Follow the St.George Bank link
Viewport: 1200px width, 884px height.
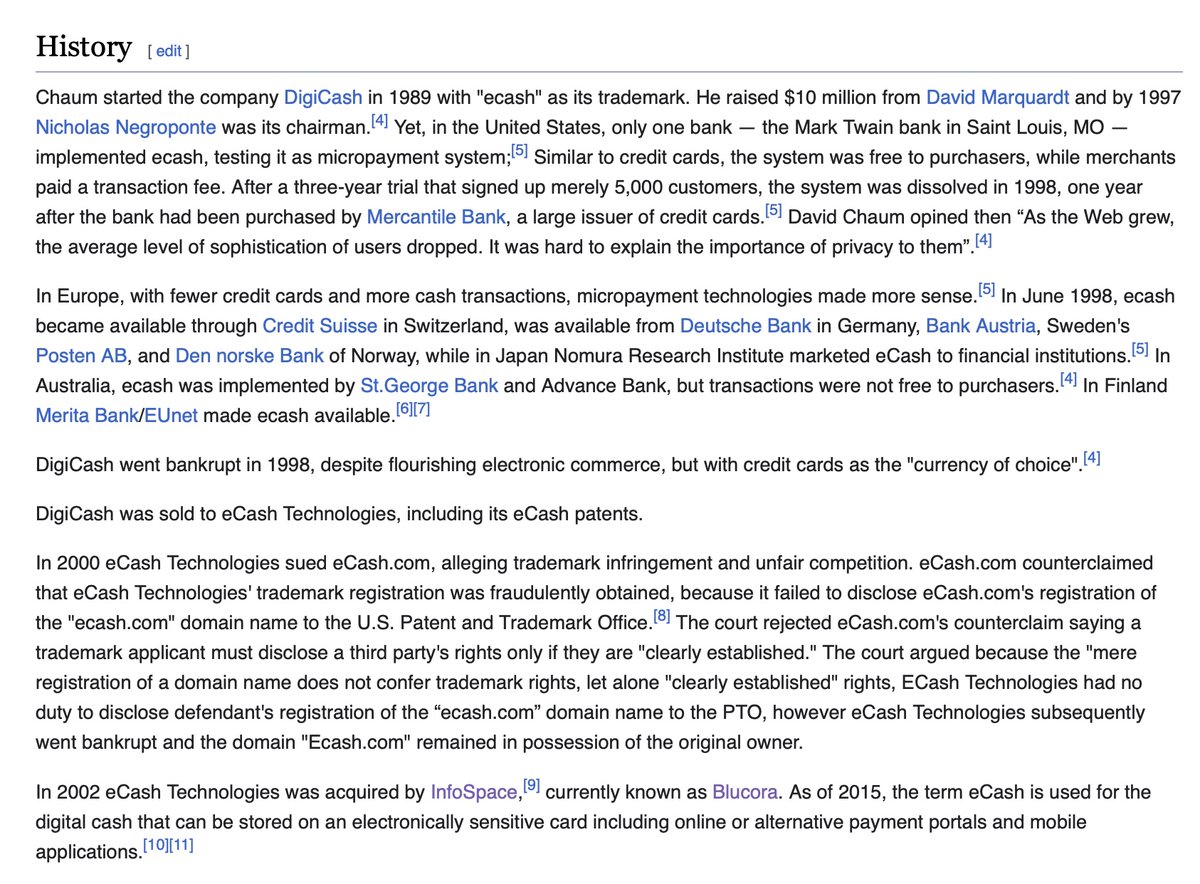tap(430, 386)
